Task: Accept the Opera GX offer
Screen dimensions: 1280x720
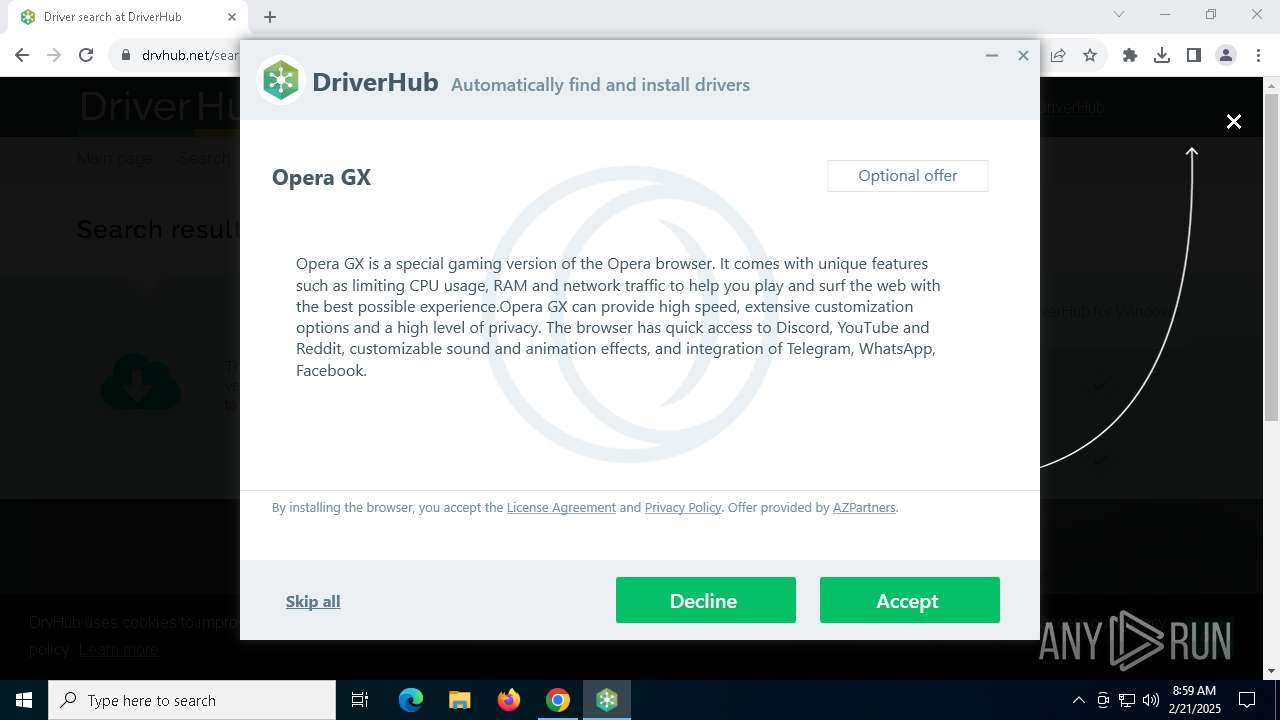Action: tap(909, 600)
